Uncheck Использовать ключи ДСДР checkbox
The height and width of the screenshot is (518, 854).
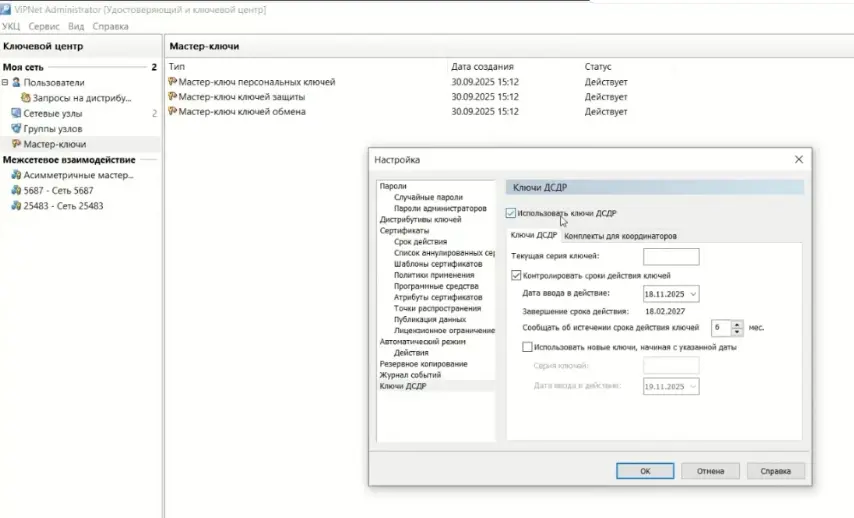512,213
